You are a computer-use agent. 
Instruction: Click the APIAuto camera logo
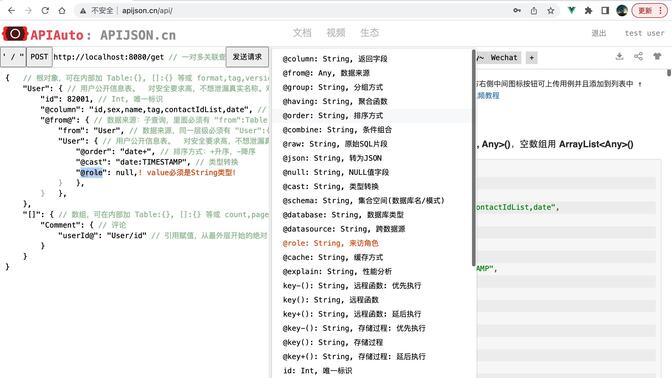pos(15,34)
